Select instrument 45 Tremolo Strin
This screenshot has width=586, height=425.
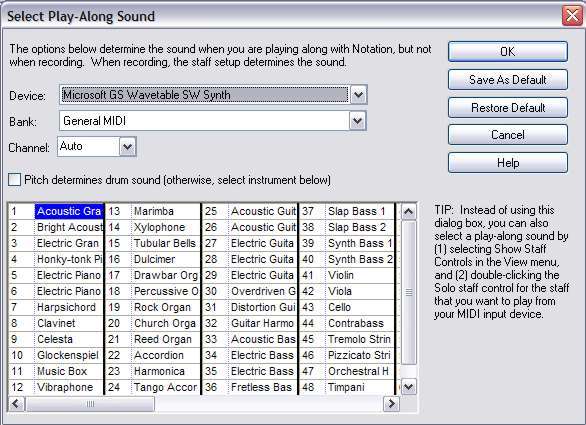tap(360, 339)
